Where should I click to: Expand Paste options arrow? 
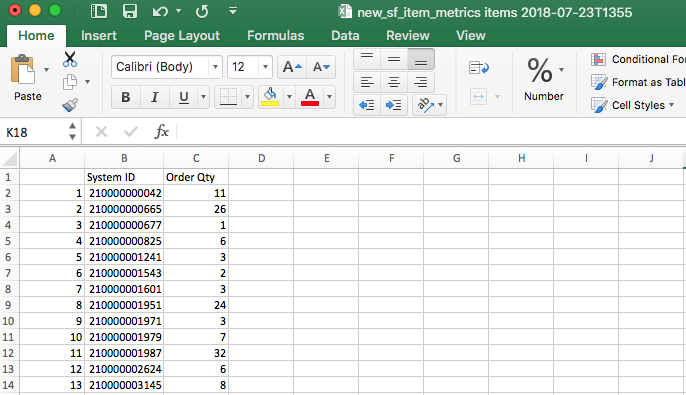click(46, 70)
